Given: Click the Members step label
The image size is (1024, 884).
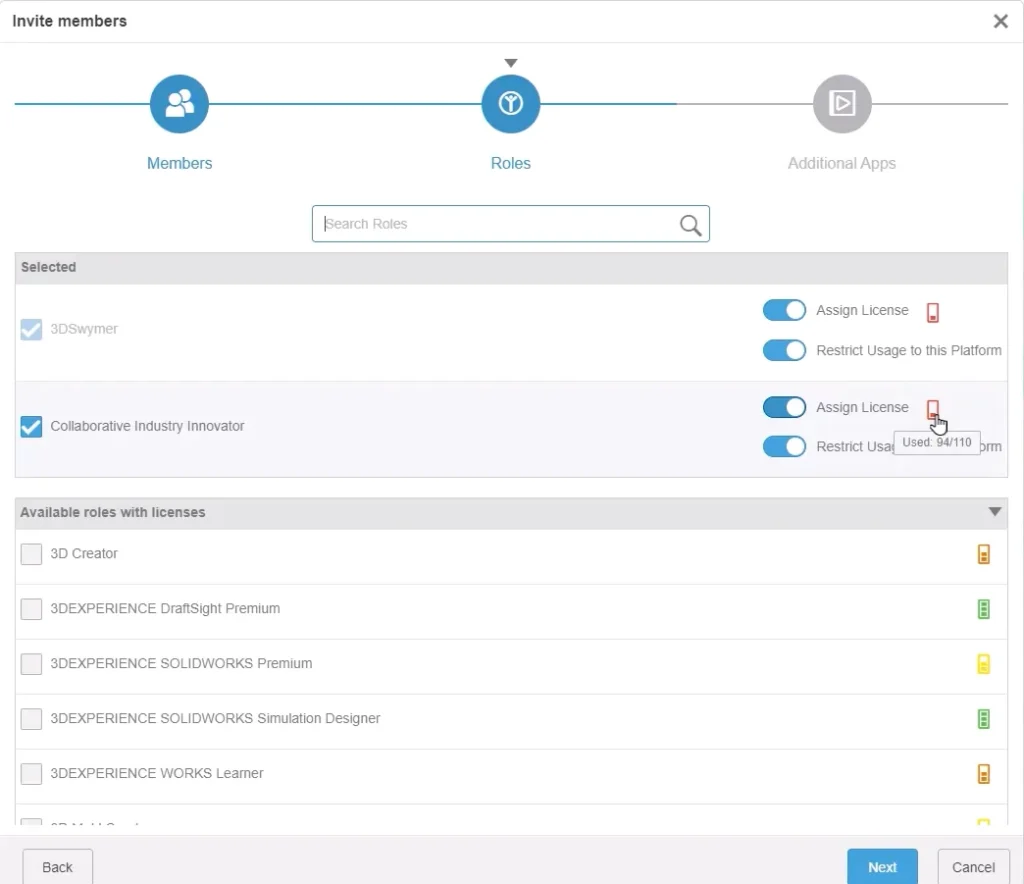Looking at the screenshot, I should click(x=179, y=163).
